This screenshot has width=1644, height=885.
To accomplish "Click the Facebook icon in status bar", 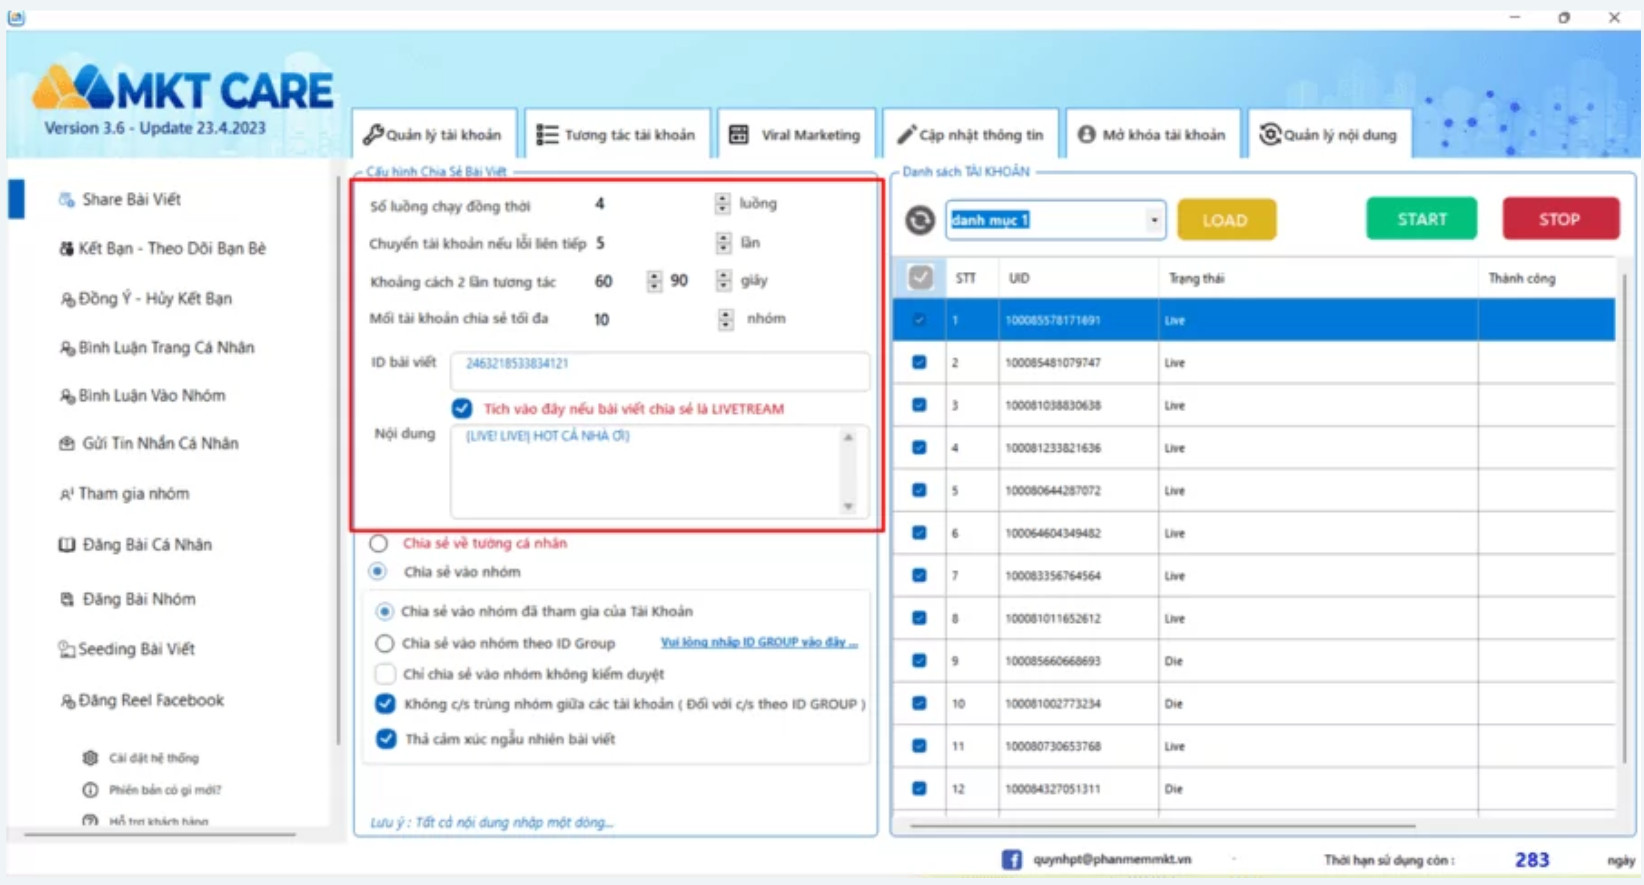I will pos(1011,860).
